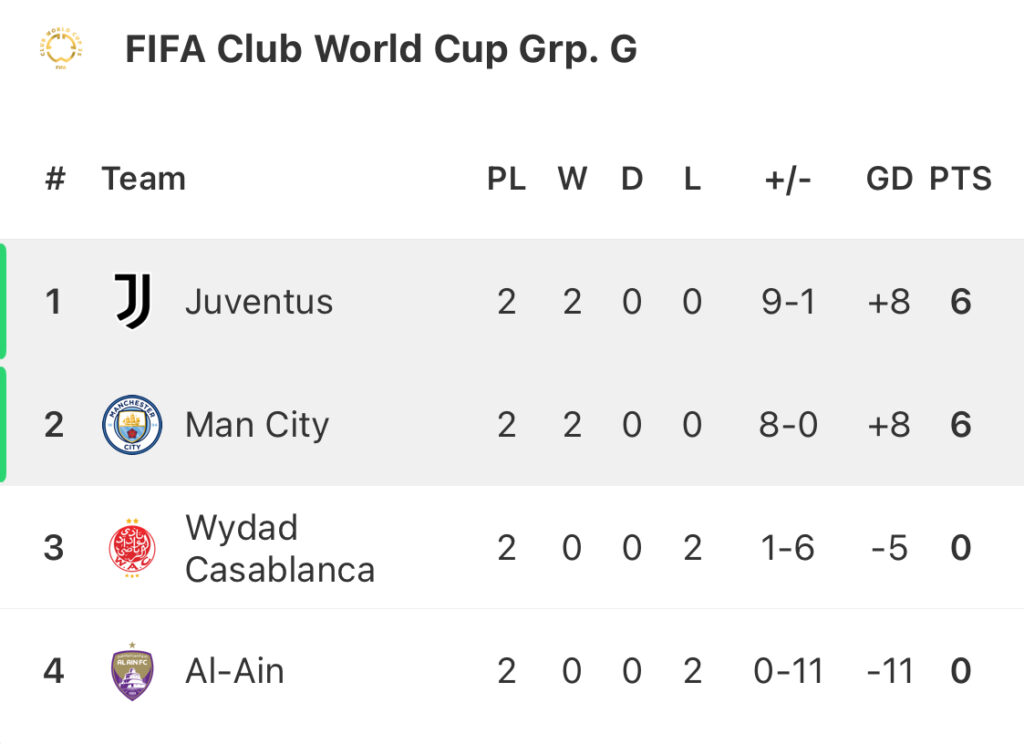Click the Manchester City badge
The image size is (1024, 744).
pyautogui.click(x=133, y=425)
